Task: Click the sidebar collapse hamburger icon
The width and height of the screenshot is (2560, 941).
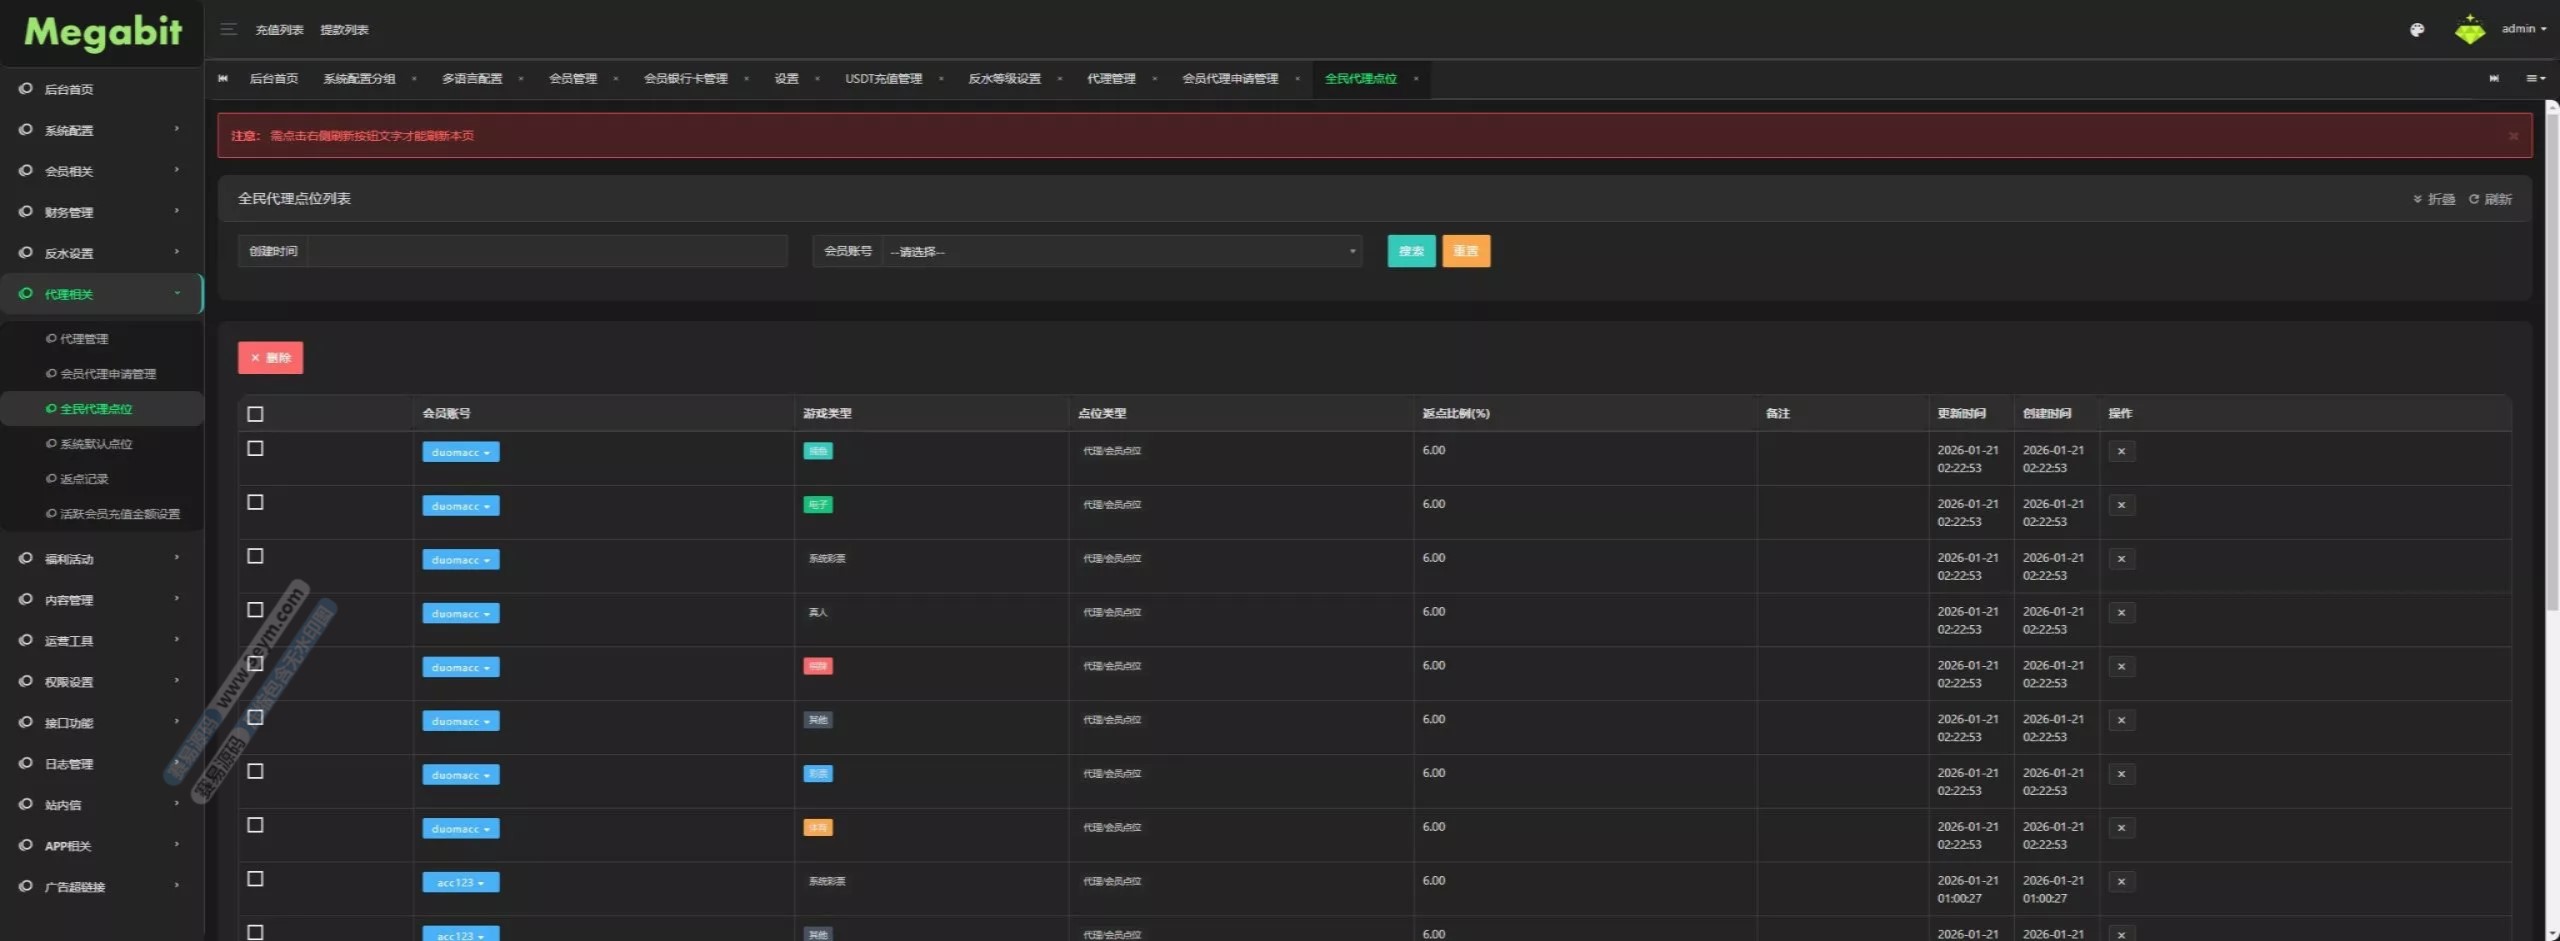Action: (228, 29)
